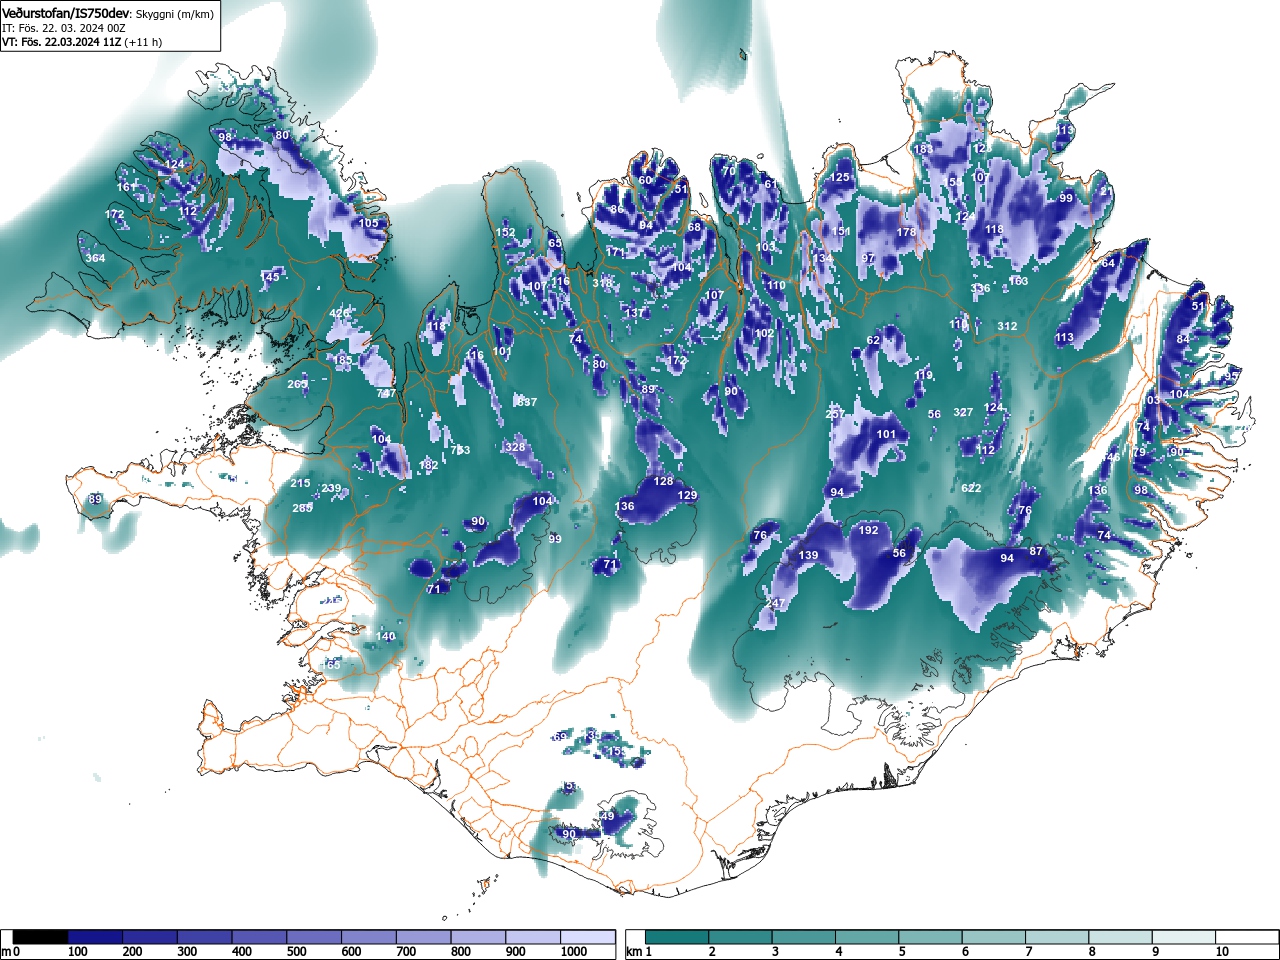
Task: Click the map value 64 in the northeast
Action: pos(1108,263)
